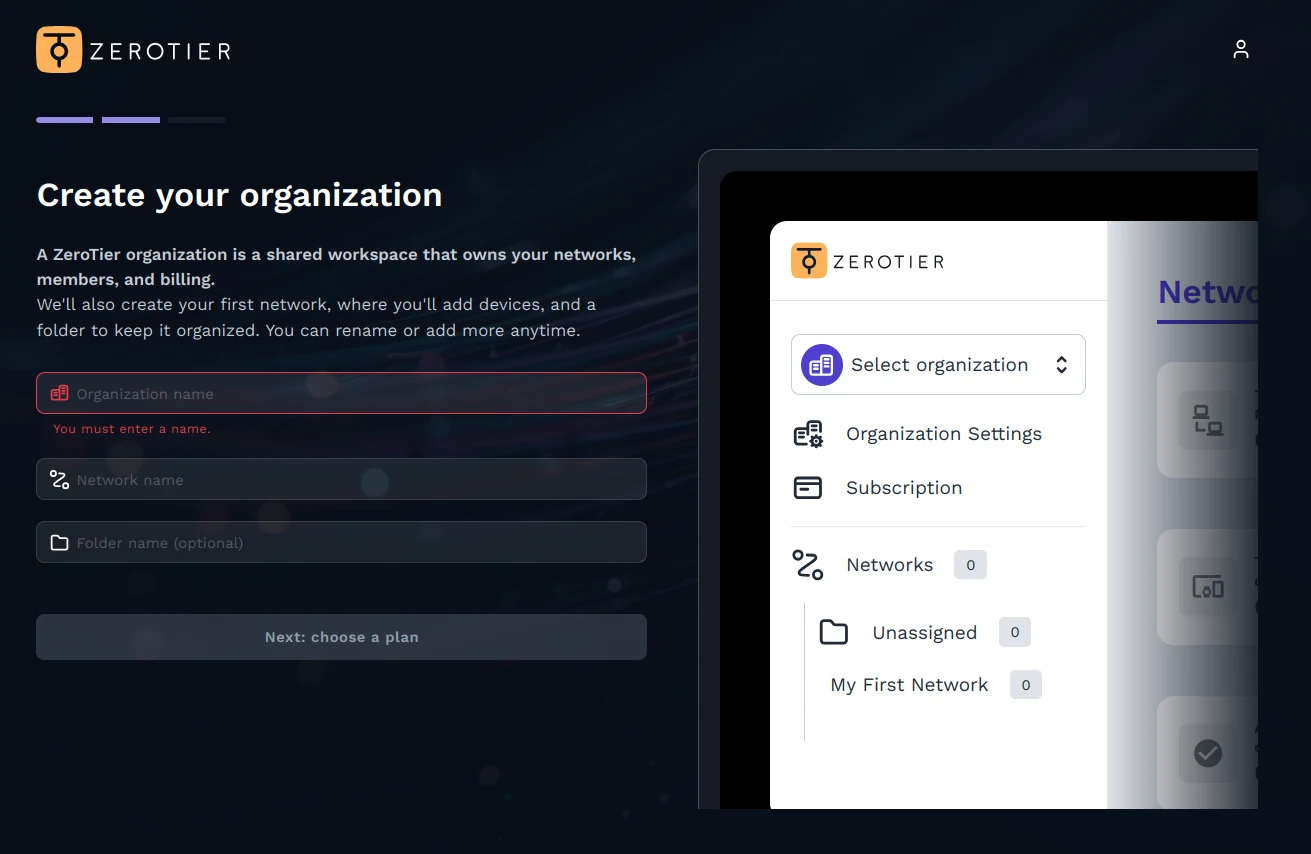
Task: Click the Subscription card icon
Action: 808,488
